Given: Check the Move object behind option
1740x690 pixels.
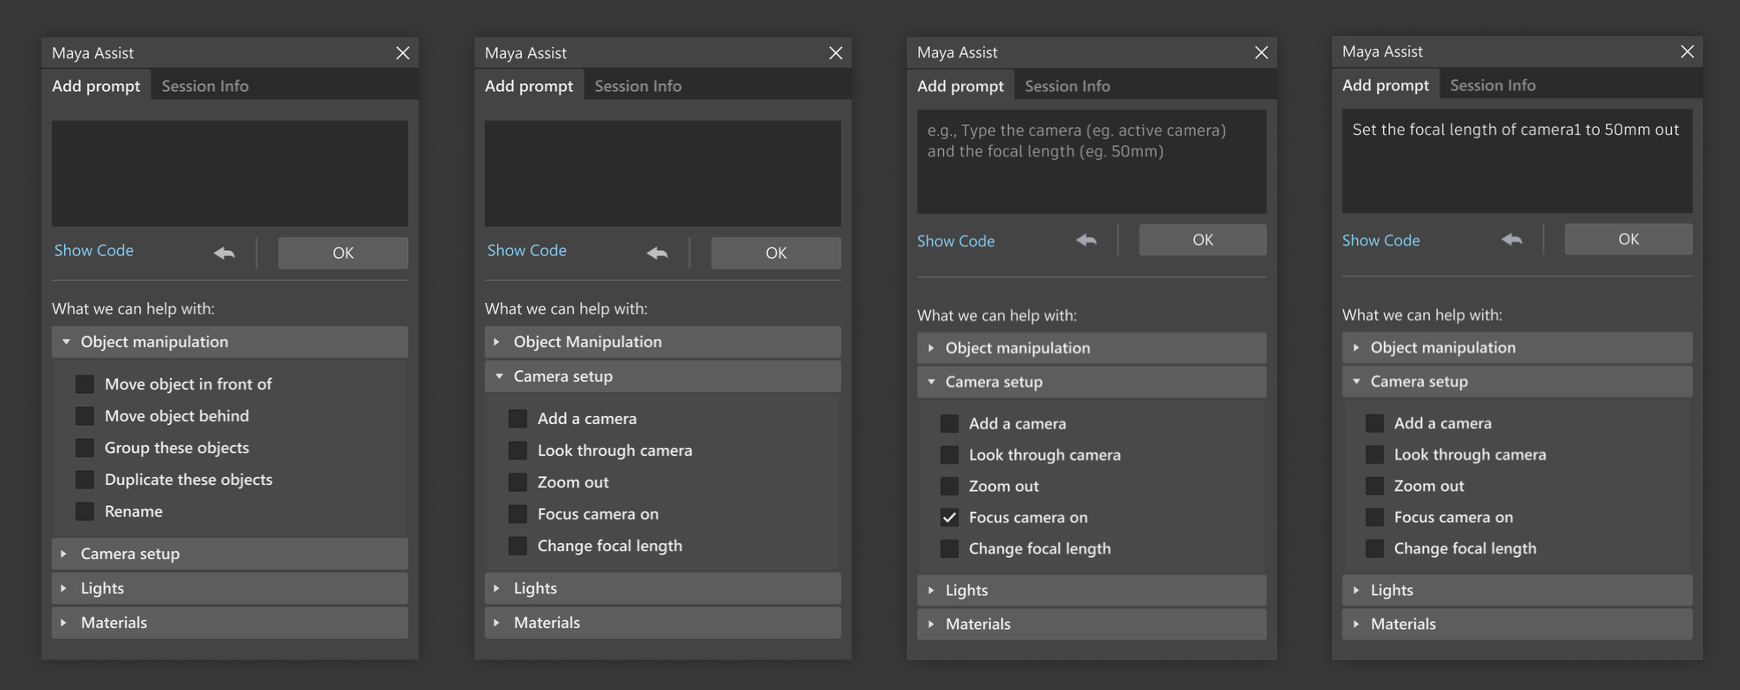Looking at the screenshot, I should click(x=85, y=416).
